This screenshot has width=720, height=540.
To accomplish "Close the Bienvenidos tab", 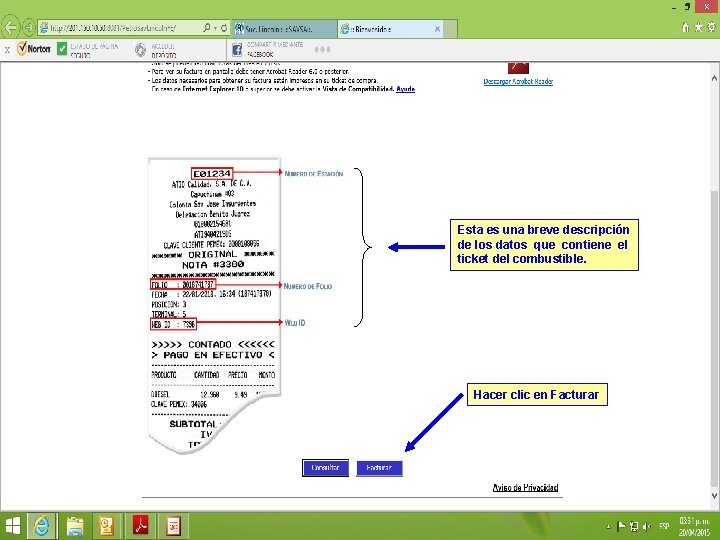I will click(x=437, y=29).
